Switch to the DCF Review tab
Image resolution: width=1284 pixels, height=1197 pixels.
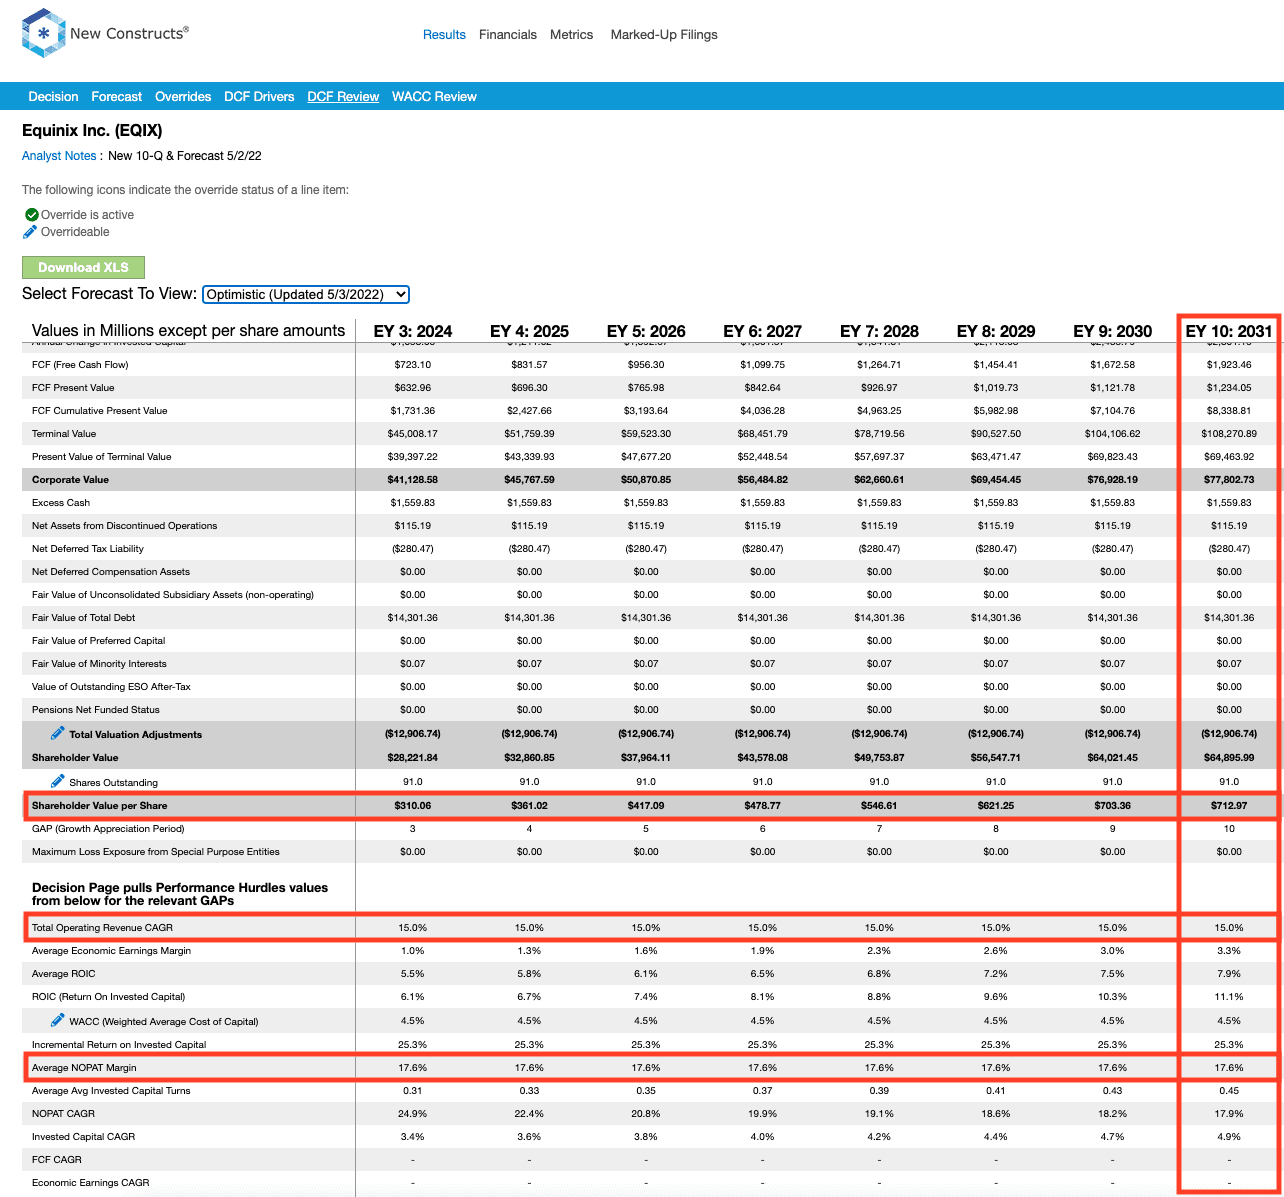343,97
